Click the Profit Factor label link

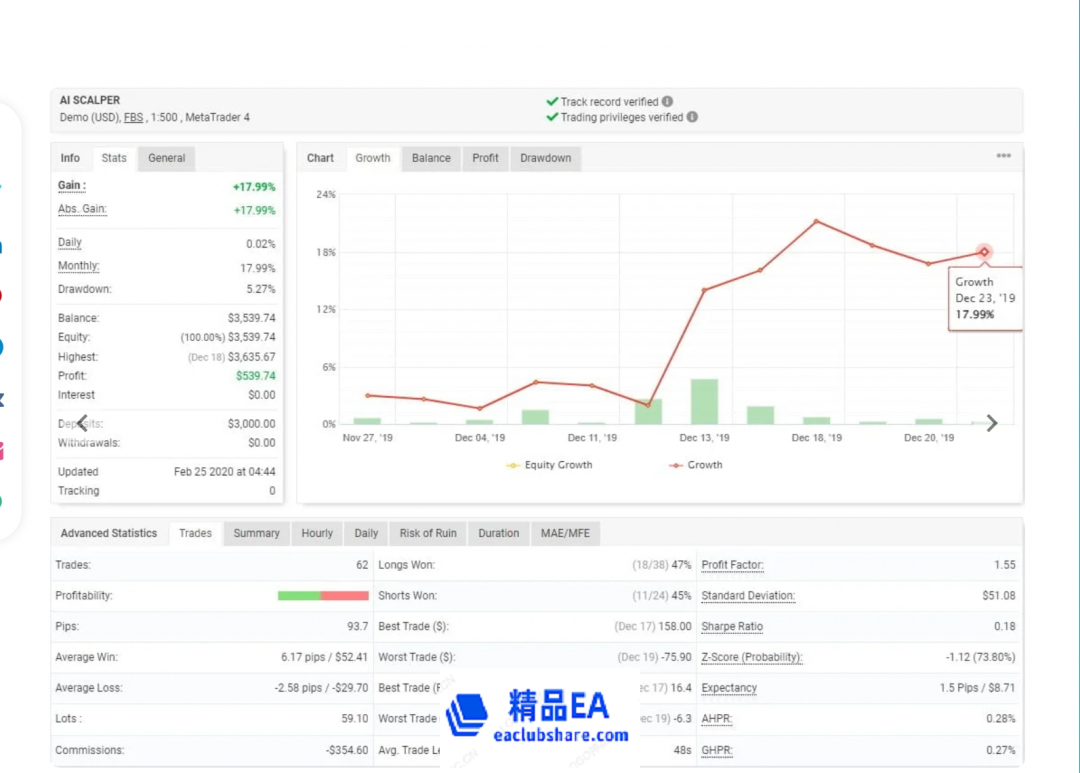coord(732,565)
